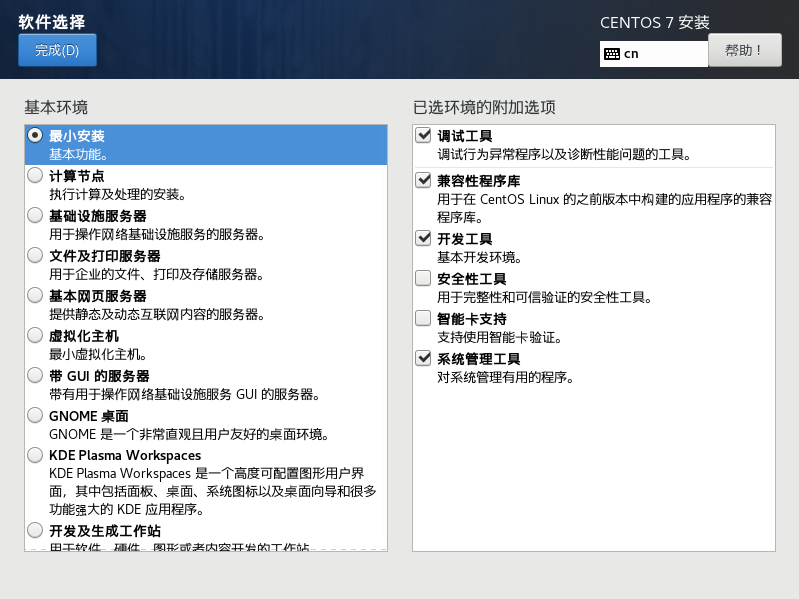This screenshot has height=599, width=799.
Task: Select the GNOME 桌面 radio button
Action: tap(35, 415)
